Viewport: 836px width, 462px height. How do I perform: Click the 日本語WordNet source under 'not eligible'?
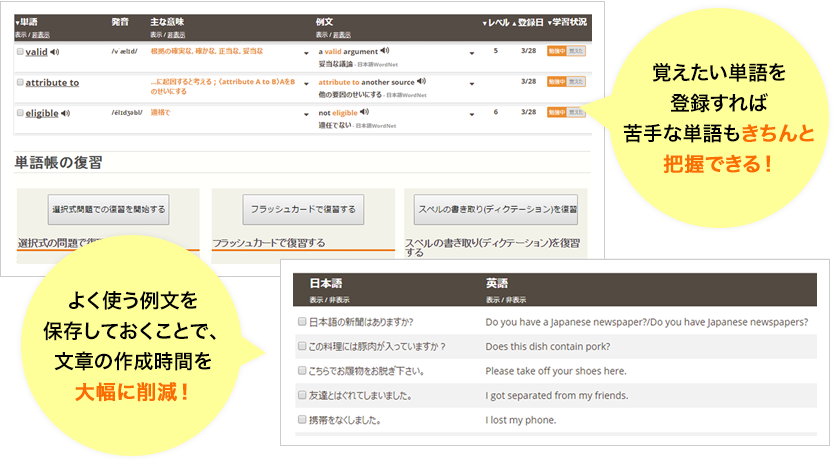click(x=376, y=126)
